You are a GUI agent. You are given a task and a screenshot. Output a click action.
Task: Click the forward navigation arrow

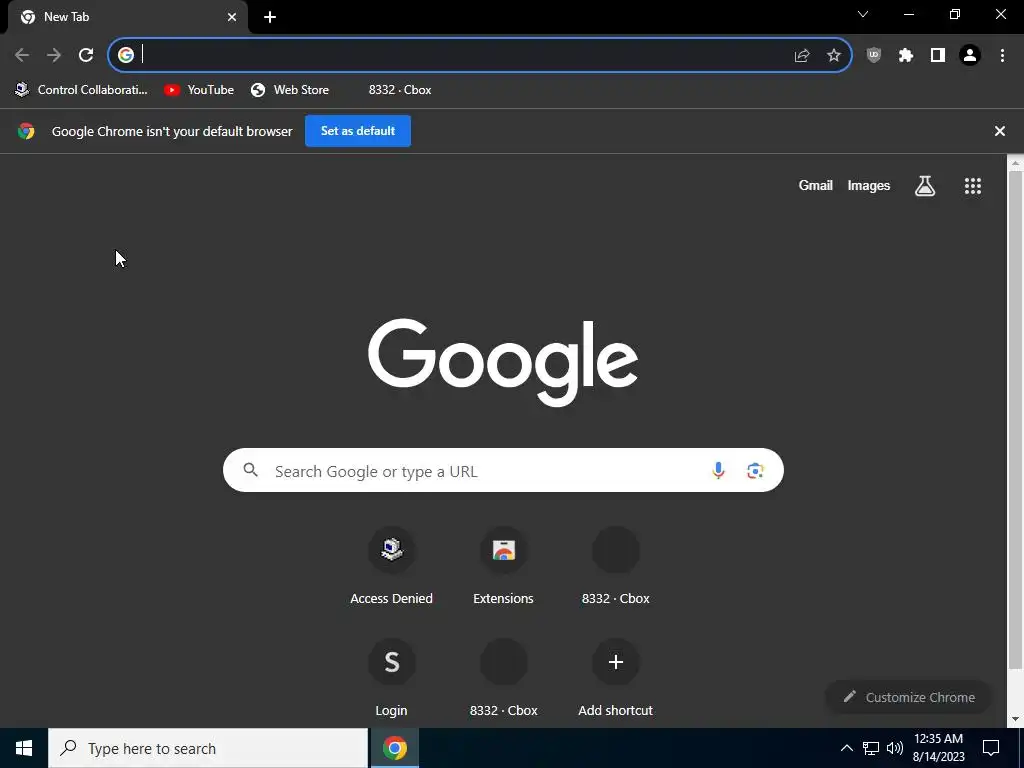coord(54,55)
